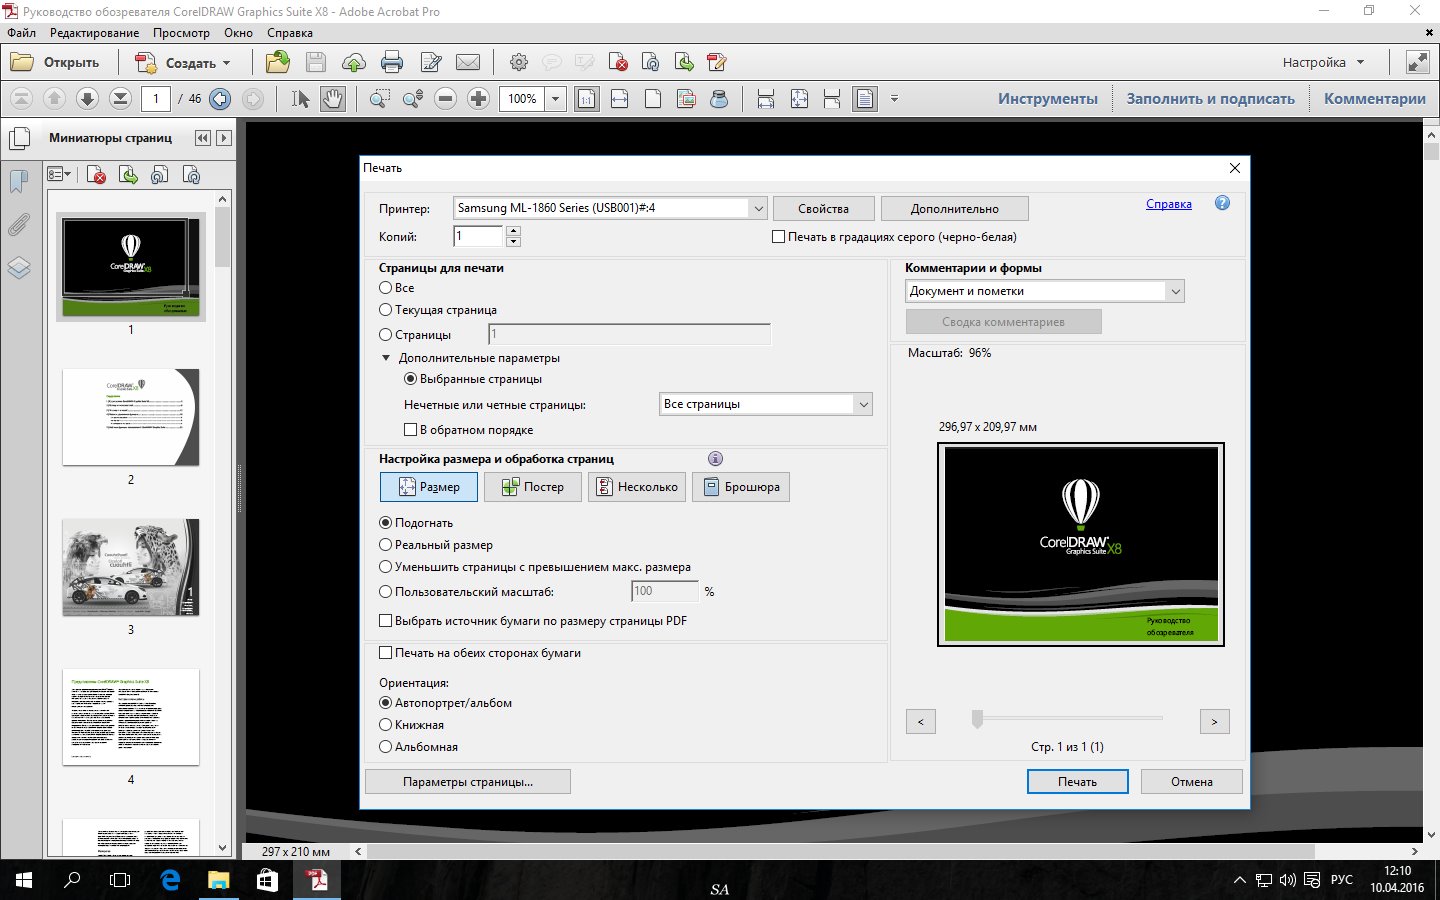The width and height of the screenshot is (1440, 900).
Task: Open the 'Настройка' dropdown at top right
Action: [x=1323, y=62]
